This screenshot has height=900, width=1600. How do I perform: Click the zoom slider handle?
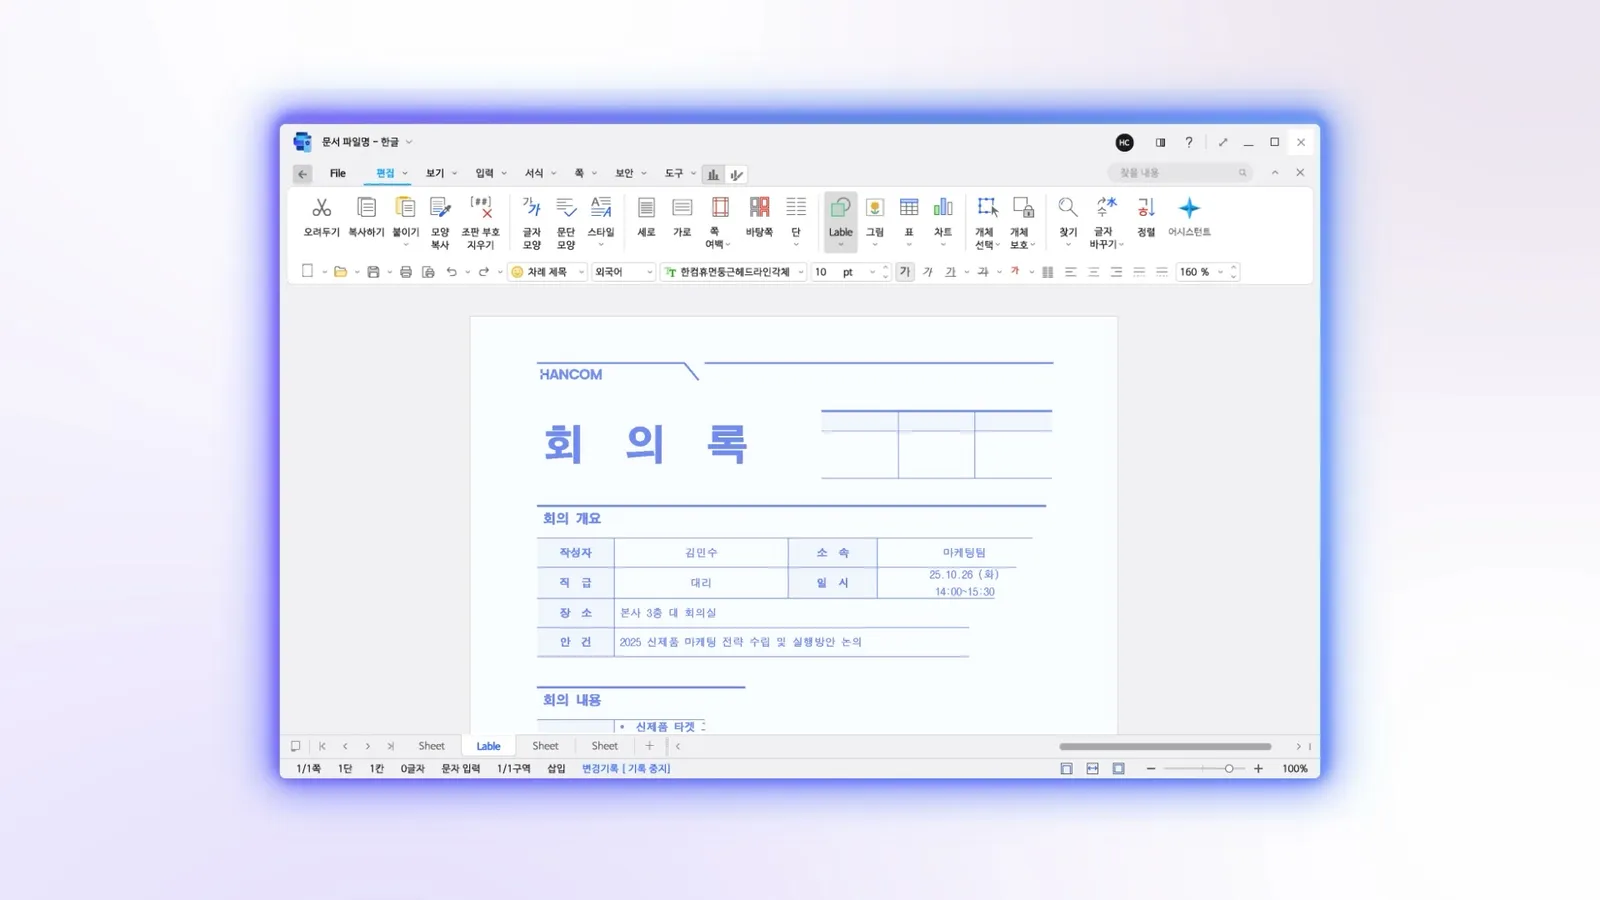click(x=1229, y=768)
